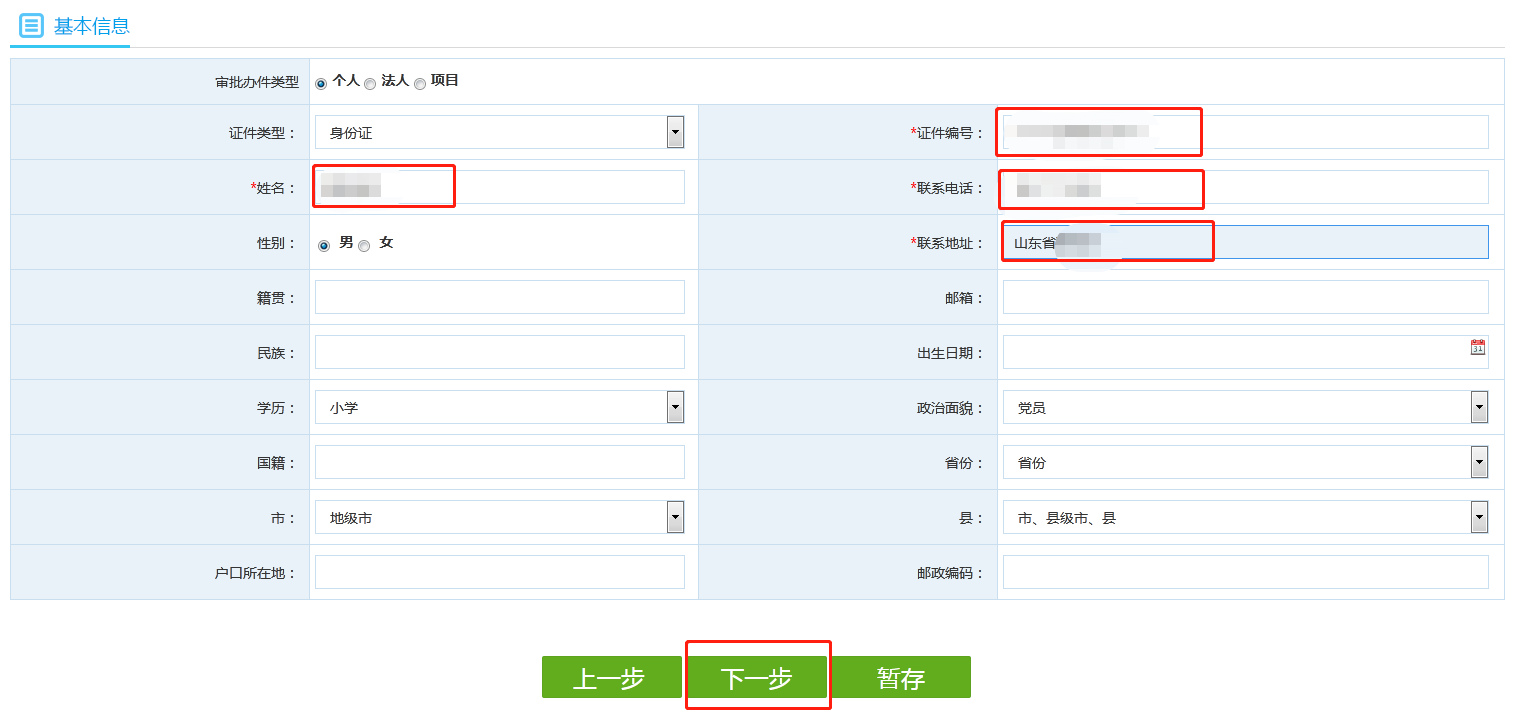Viewport: 1514px width, 714px height.
Task: Open the 市 dropdown showing 地级市
Action: pos(675,516)
